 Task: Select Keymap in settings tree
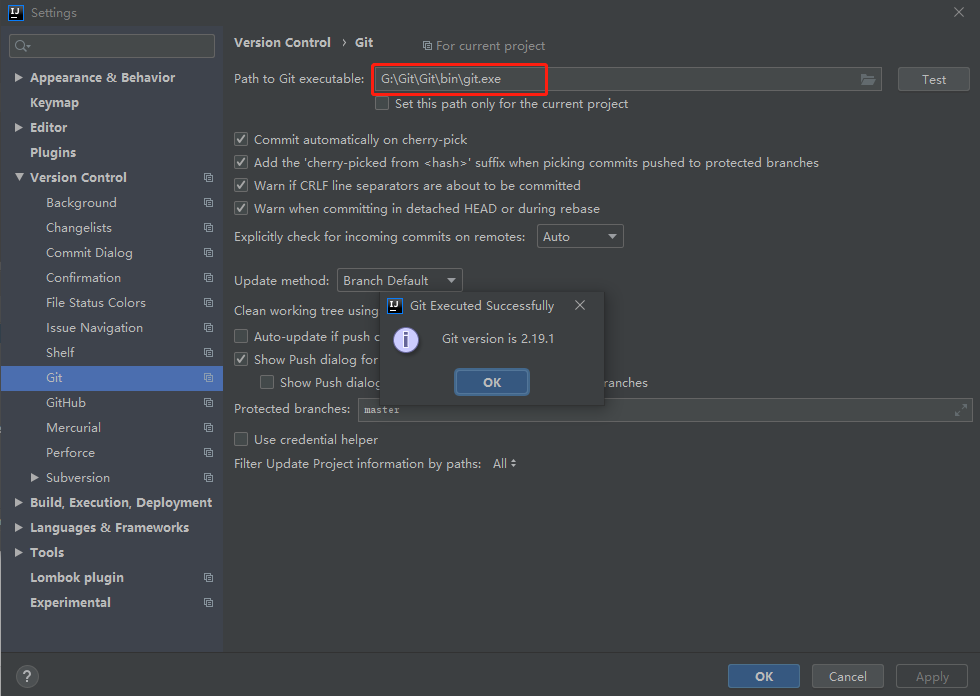click(x=54, y=102)
